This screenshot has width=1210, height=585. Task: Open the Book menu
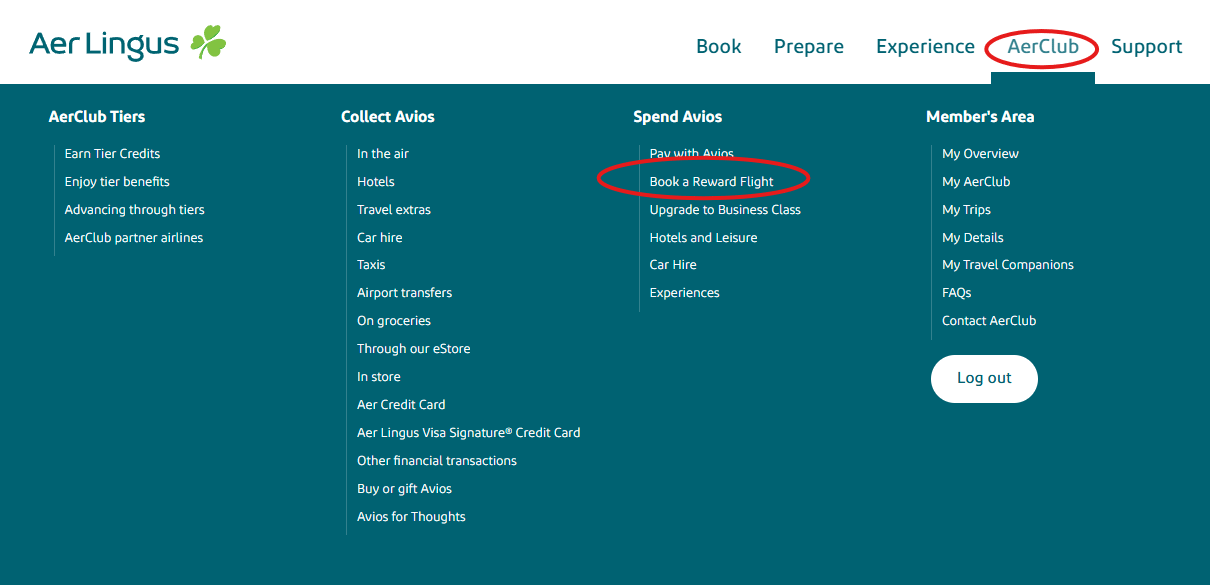click(719, 46)
